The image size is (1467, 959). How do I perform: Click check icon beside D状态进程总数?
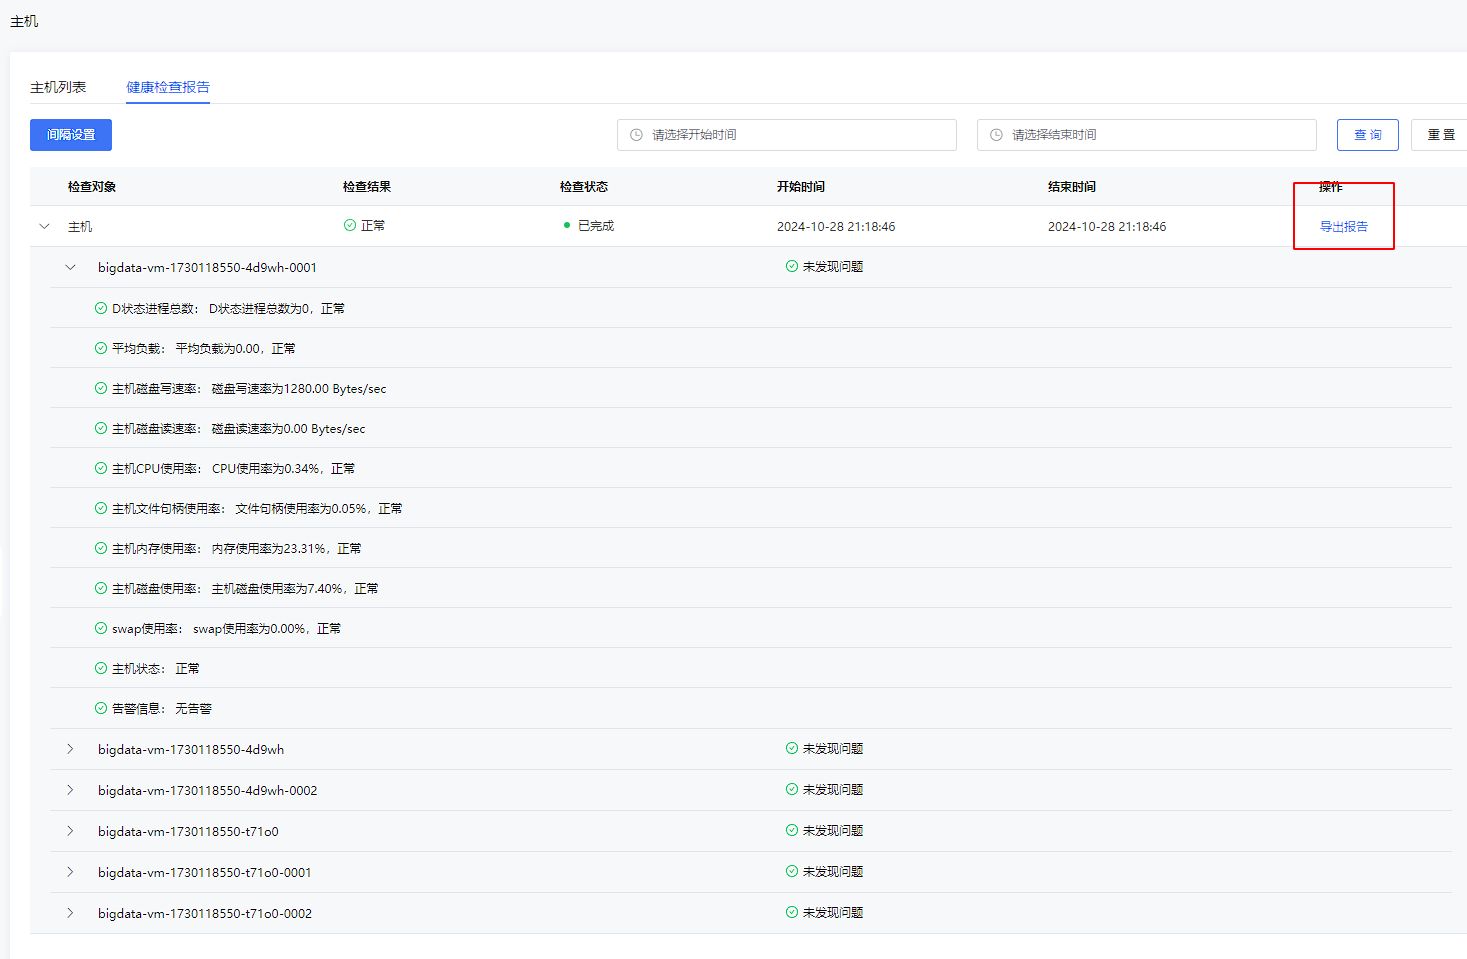point(101,308)
